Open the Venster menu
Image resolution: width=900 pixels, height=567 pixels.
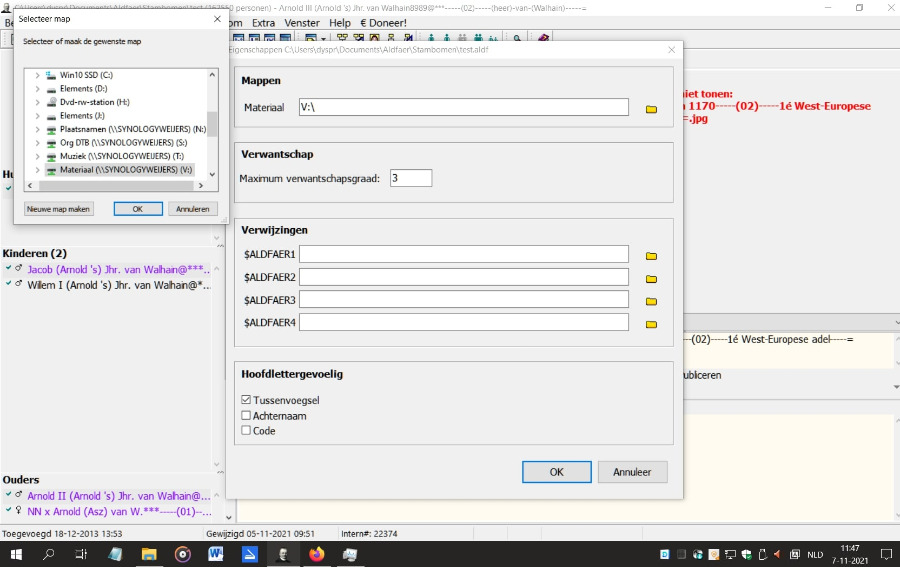pos(302,22)
